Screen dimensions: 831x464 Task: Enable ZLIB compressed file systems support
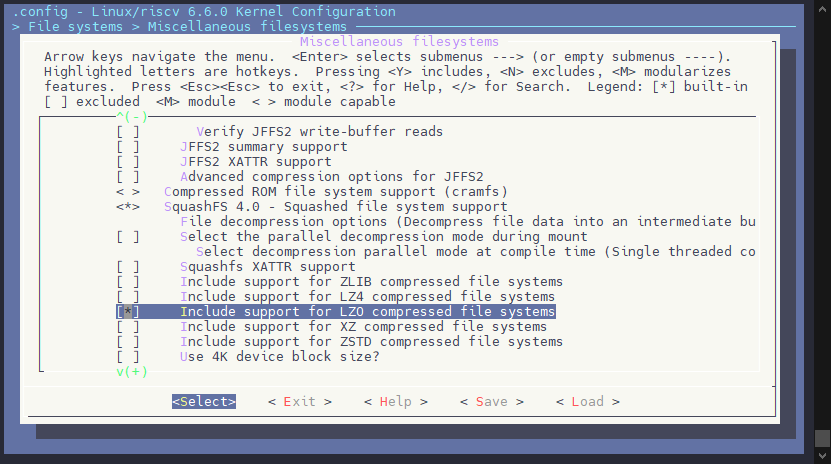[x=128, y=282]
